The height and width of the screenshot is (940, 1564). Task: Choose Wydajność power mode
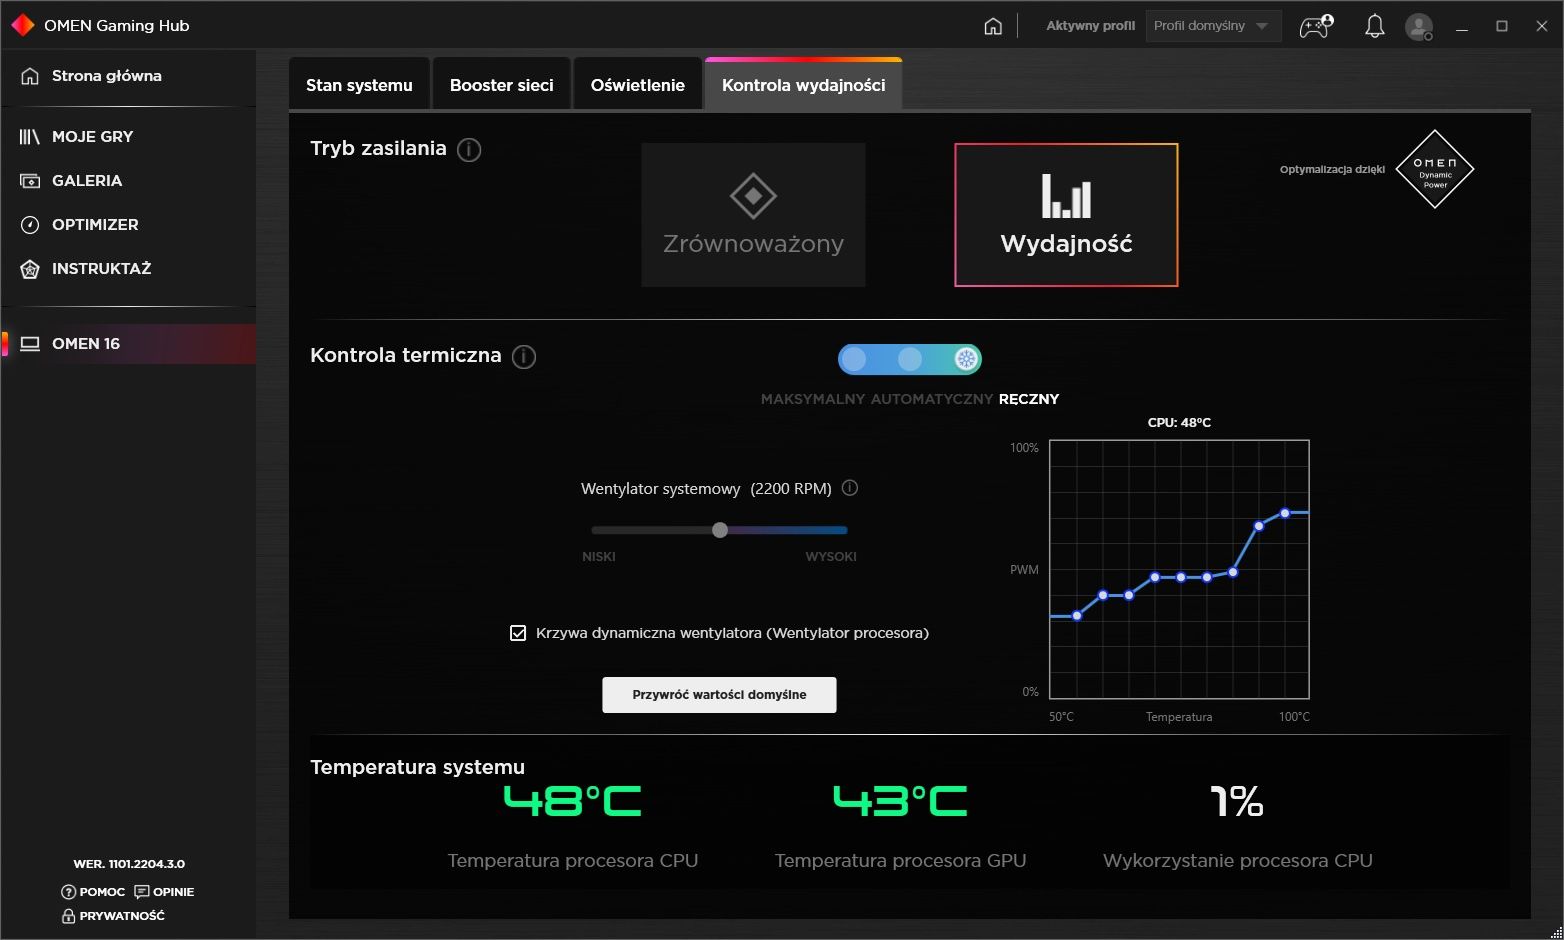[1066, 215]
